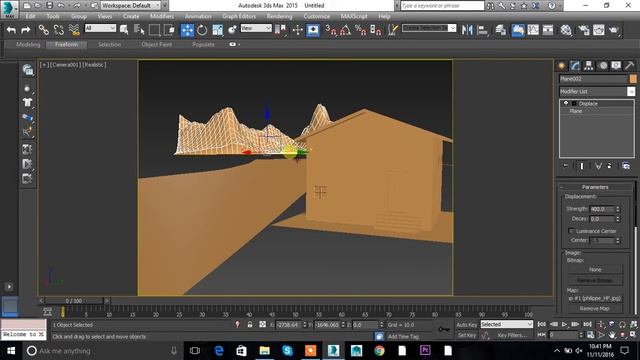Click the Strength value field
The image size is (640, 360).
[602, 209]
